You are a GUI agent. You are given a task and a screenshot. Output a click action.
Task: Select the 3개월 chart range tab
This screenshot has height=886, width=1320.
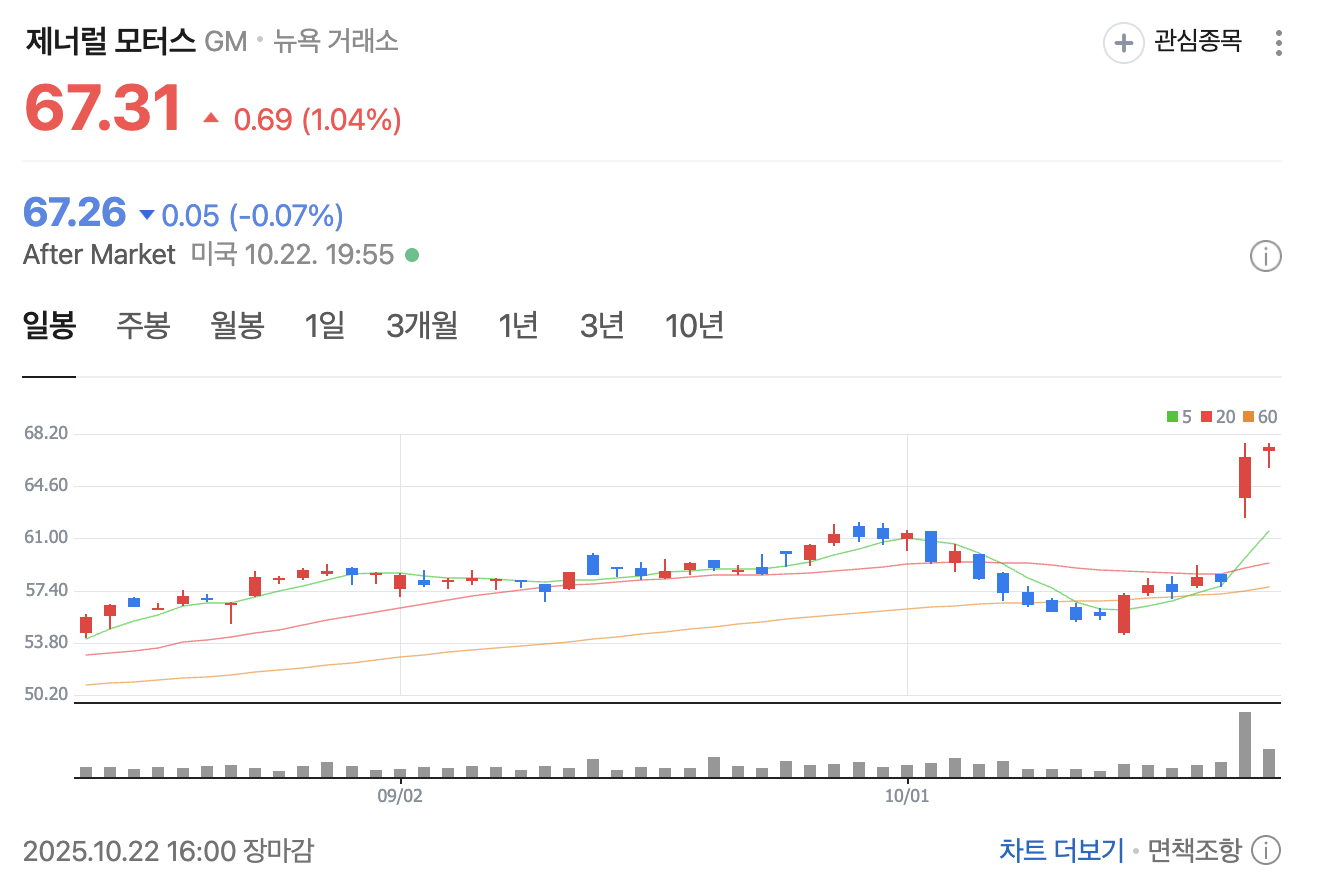click(x=422, y=326)
